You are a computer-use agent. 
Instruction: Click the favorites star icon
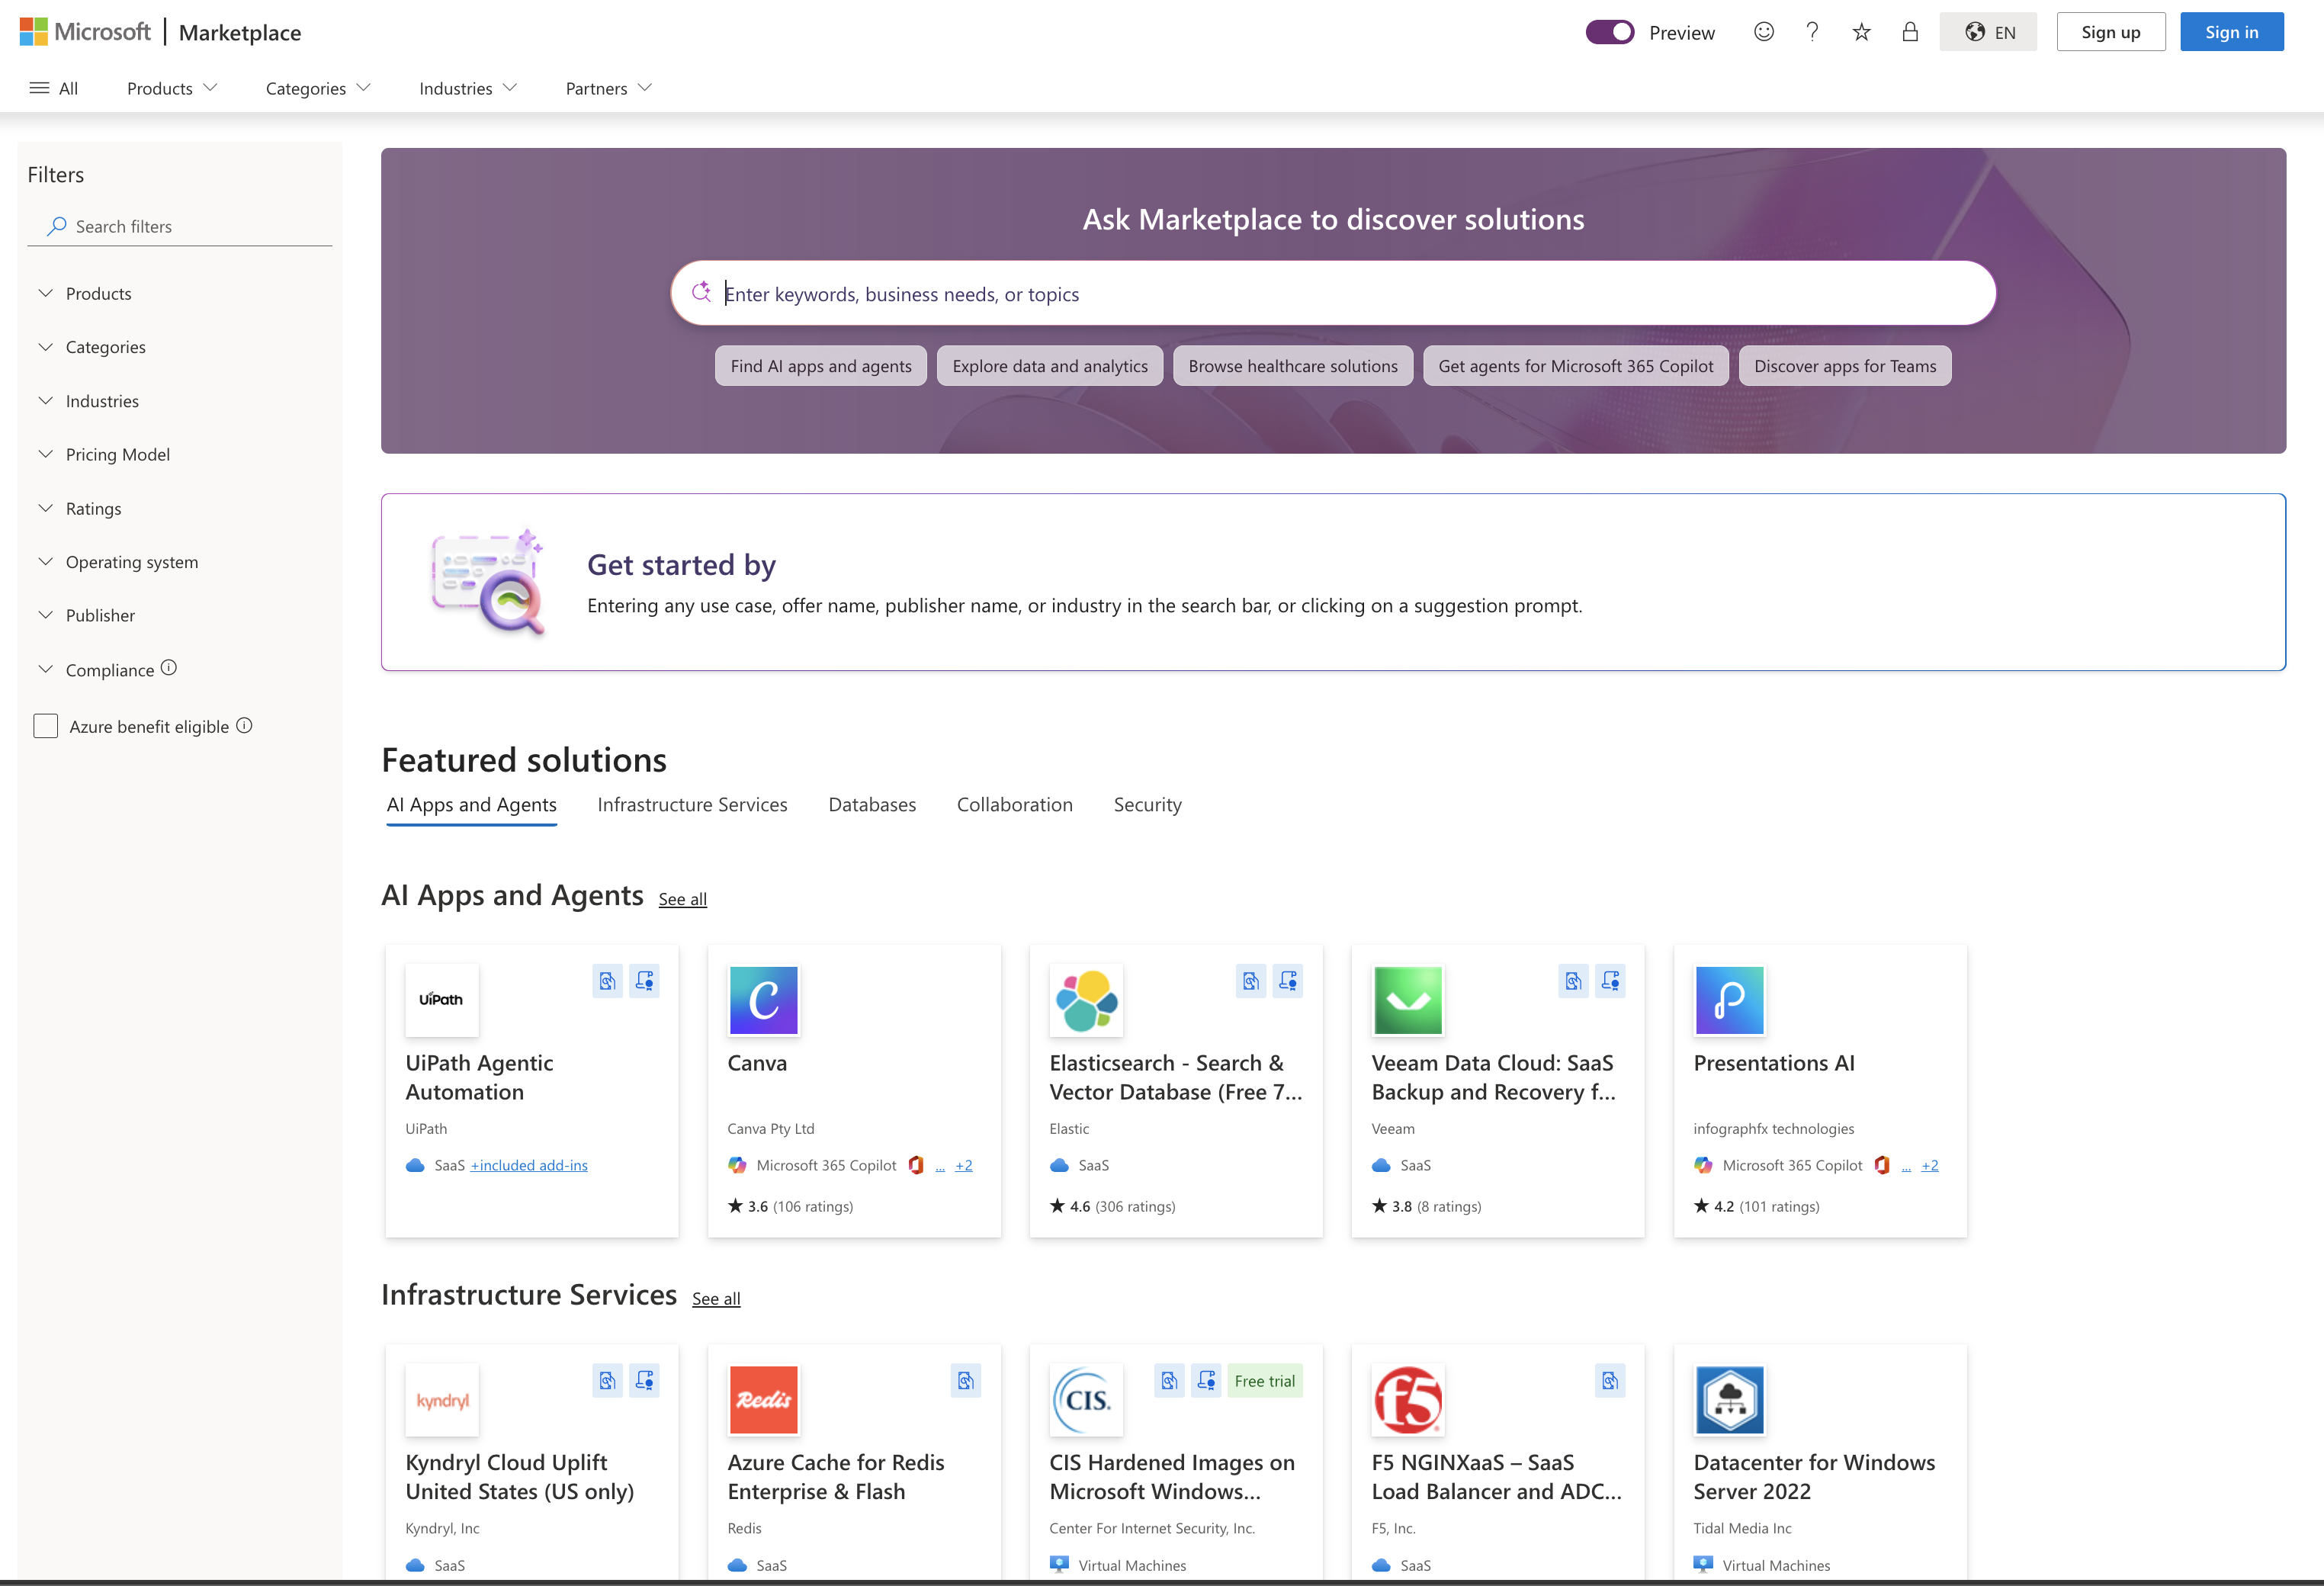click(x=1861, y=32)
